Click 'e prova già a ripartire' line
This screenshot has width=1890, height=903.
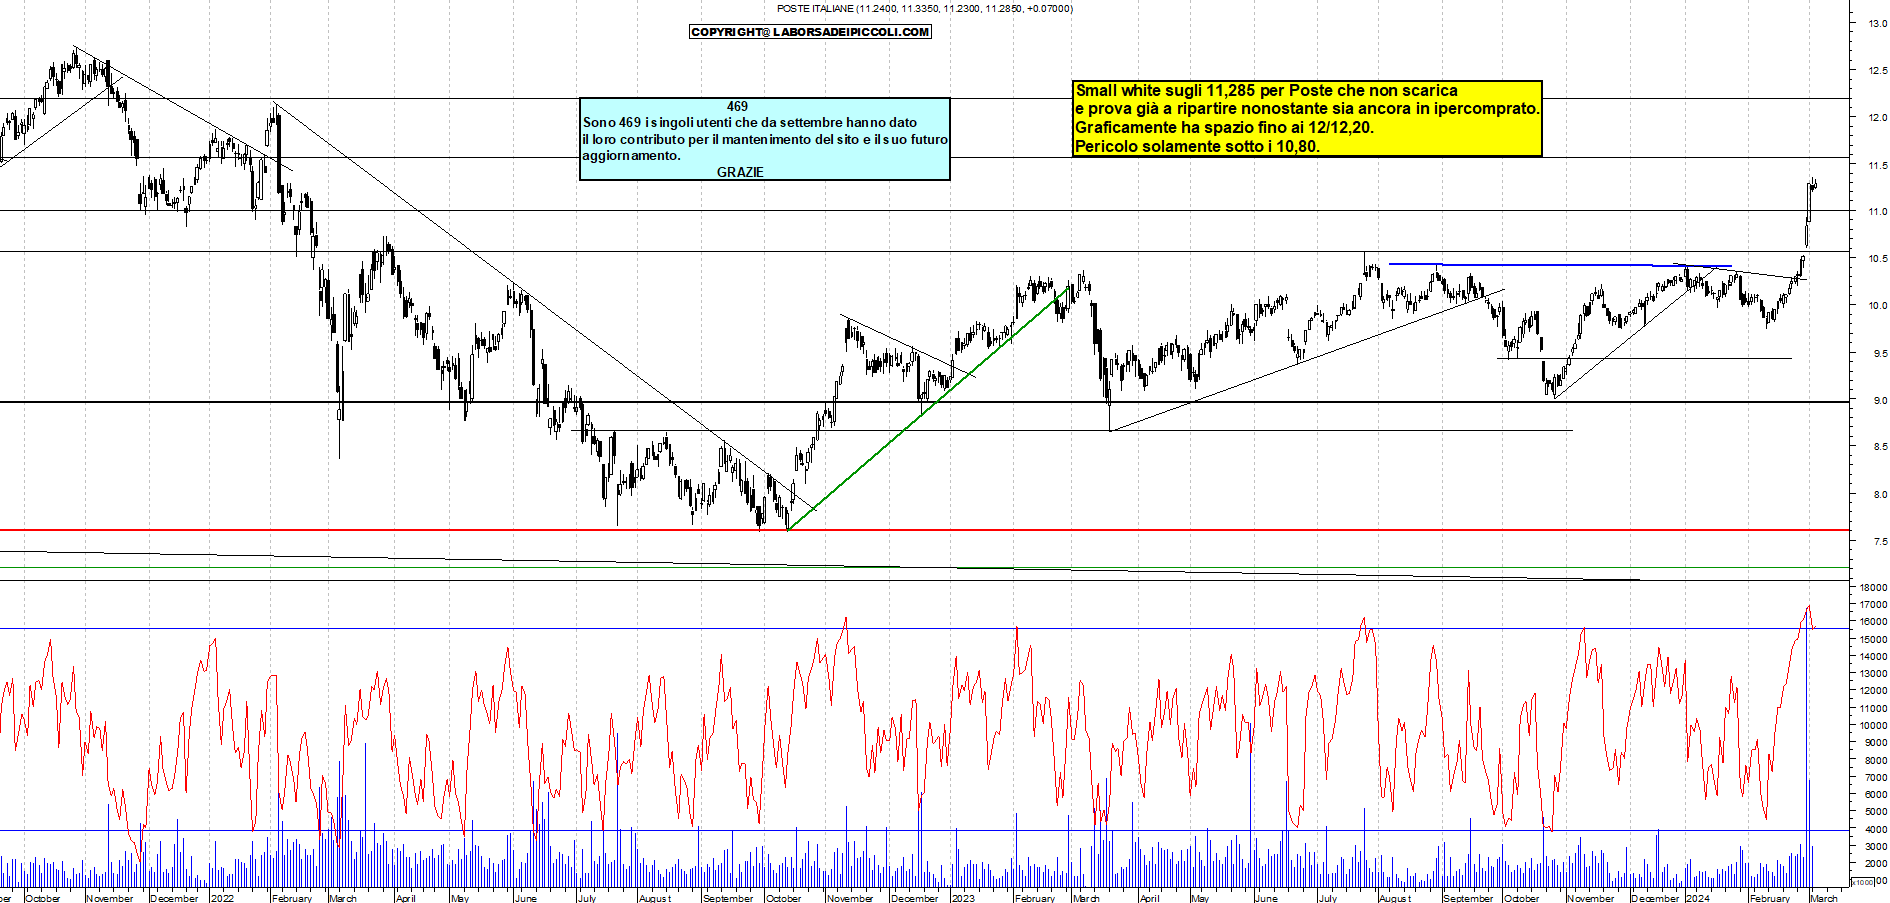pyautogui.click(x=1307, y=109)
